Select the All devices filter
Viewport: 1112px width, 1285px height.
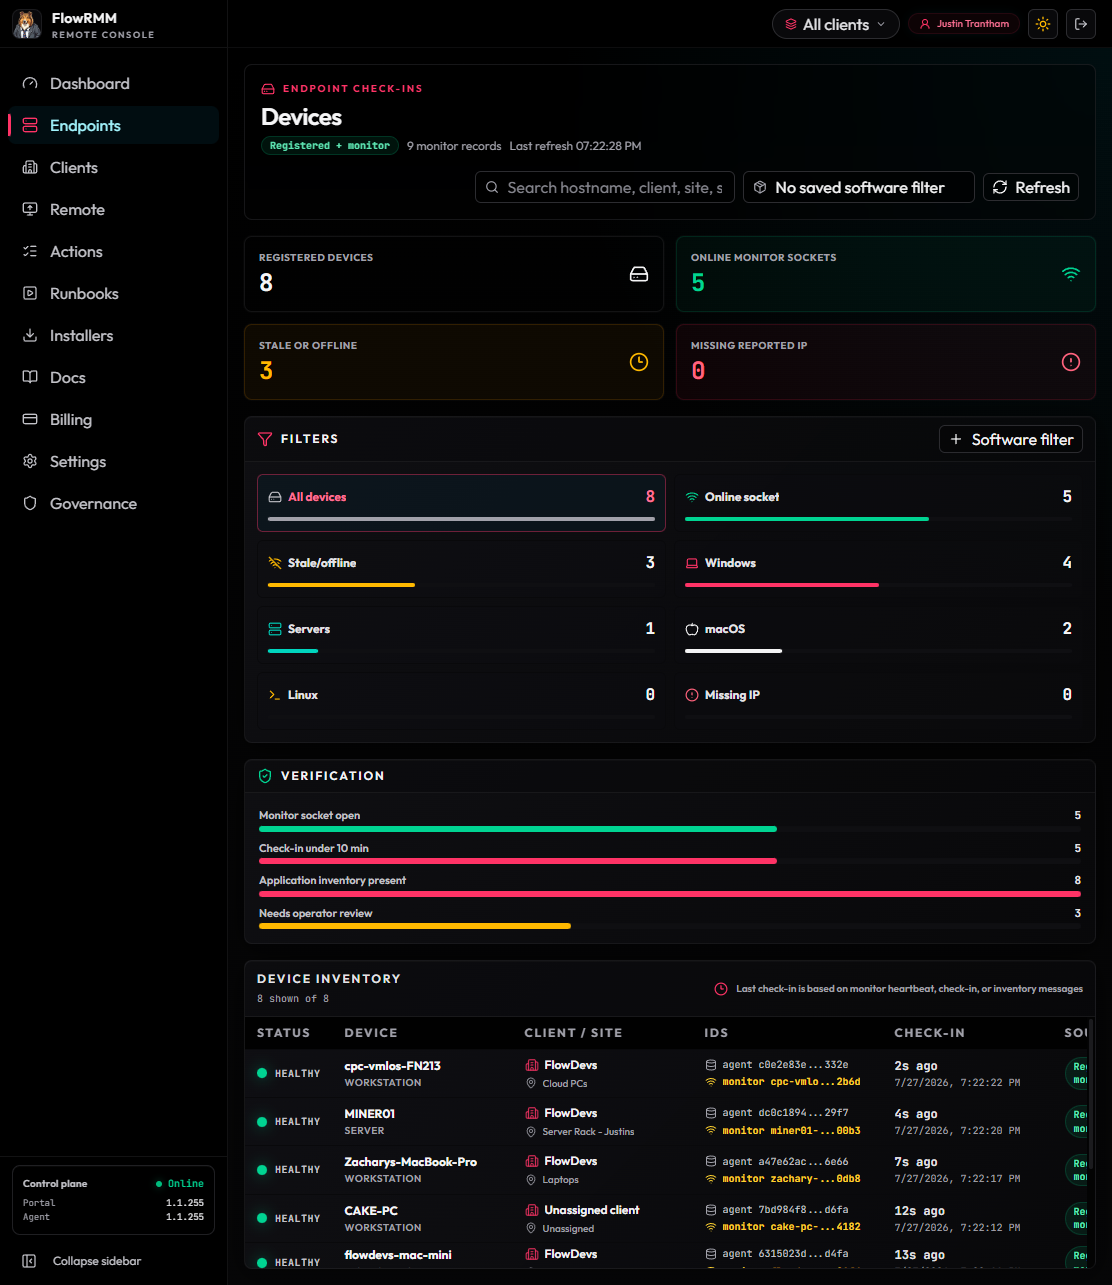click(461, 502)
